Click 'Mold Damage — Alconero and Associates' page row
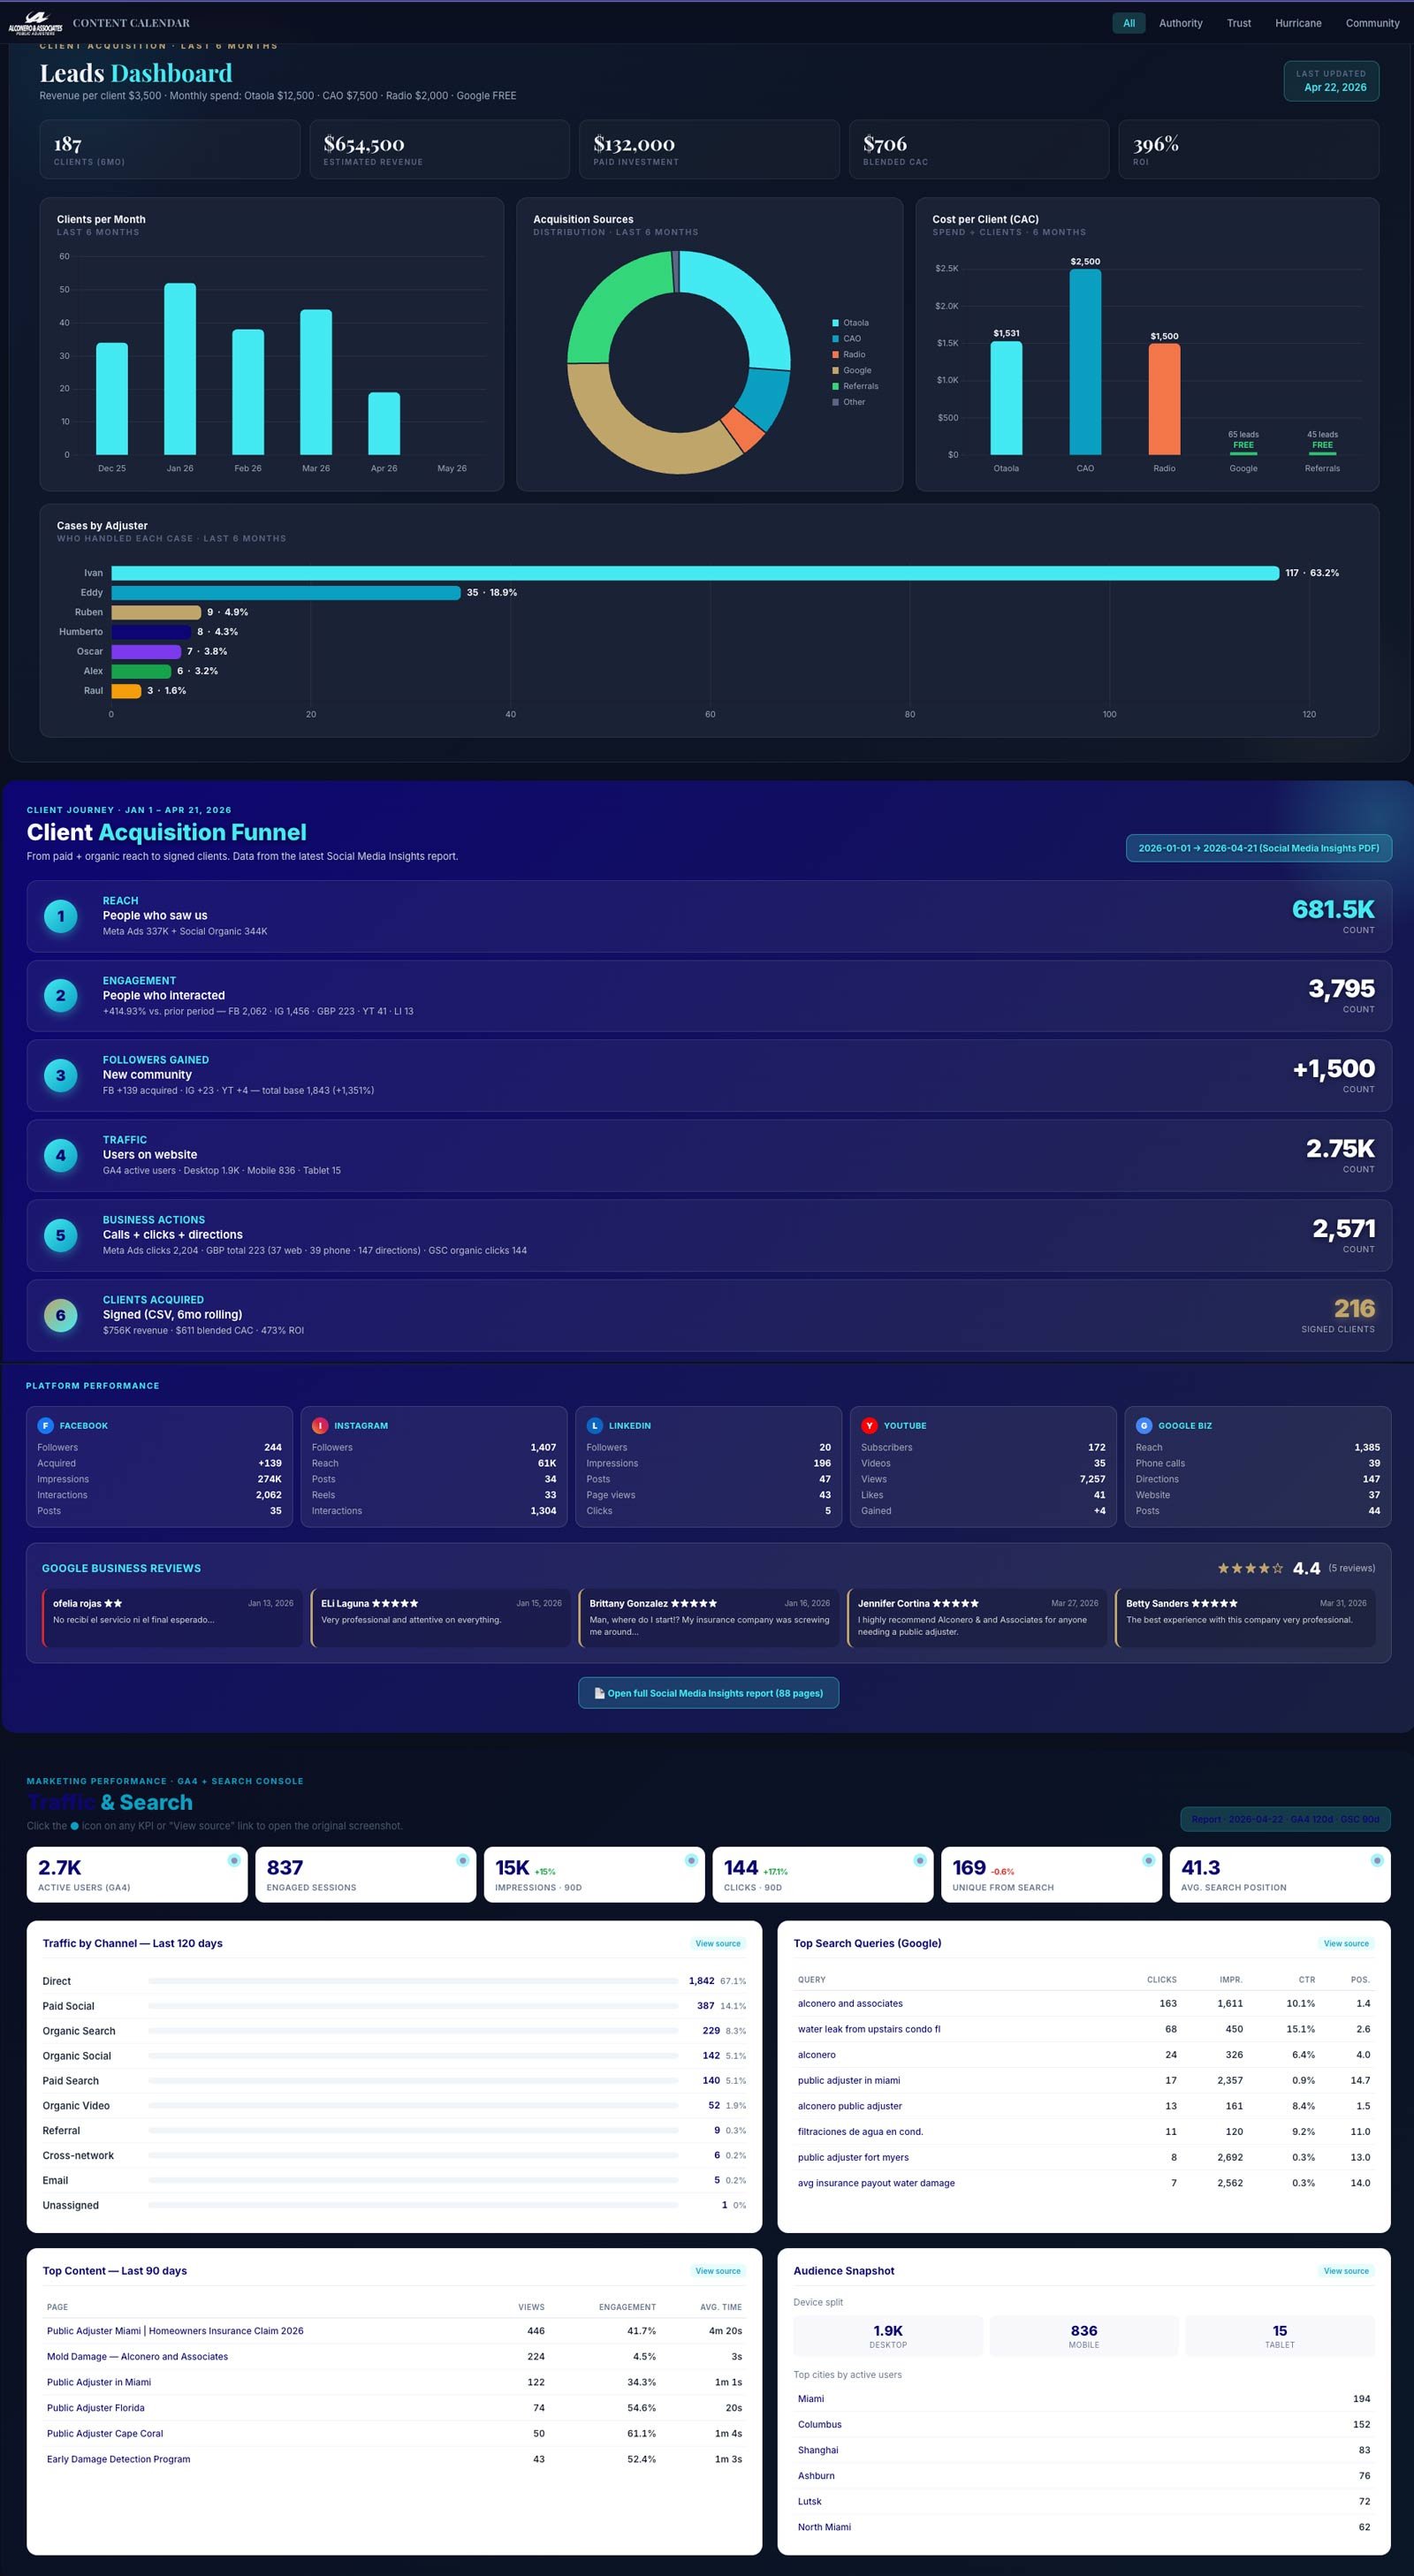Image resolution: width=1414 pixels, height=2576 pixels. (x=394, y=2356)
